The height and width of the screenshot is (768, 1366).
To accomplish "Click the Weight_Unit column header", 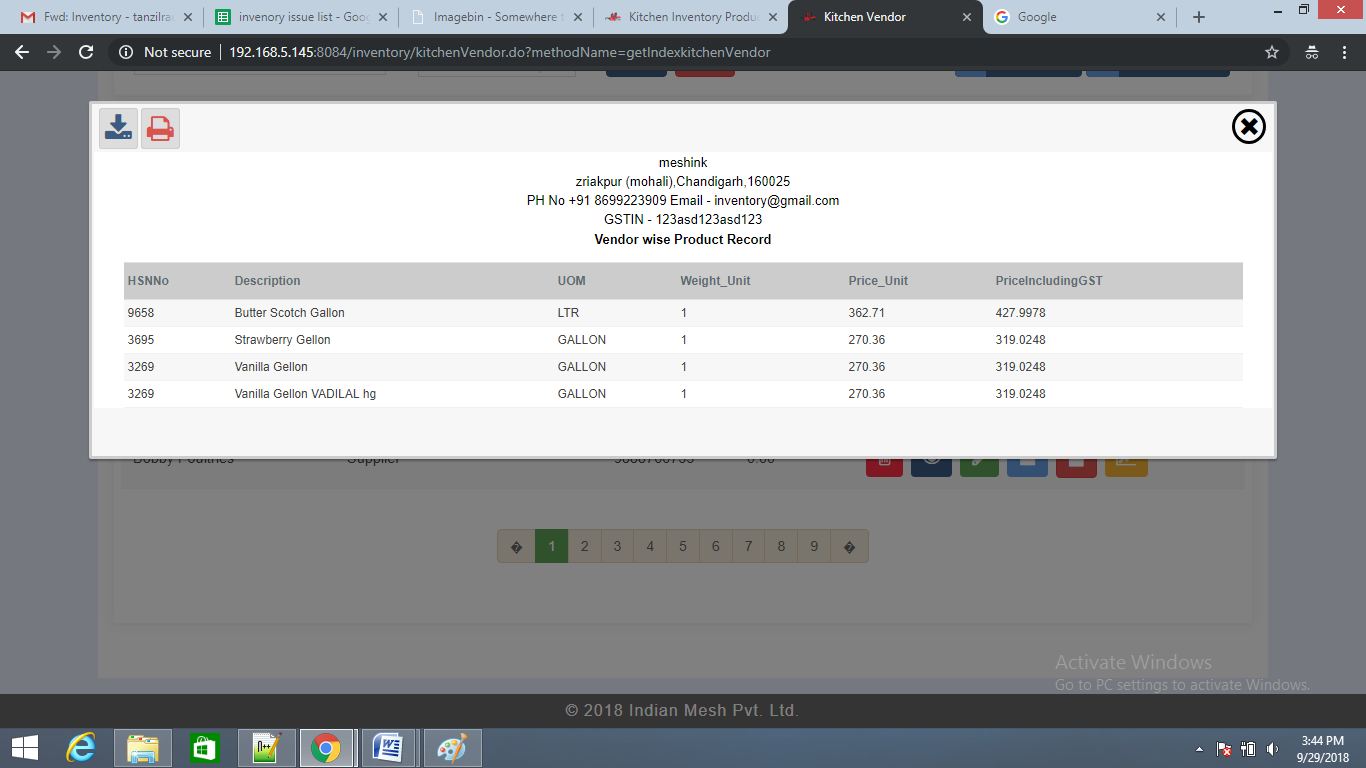I will pos(715,281).
